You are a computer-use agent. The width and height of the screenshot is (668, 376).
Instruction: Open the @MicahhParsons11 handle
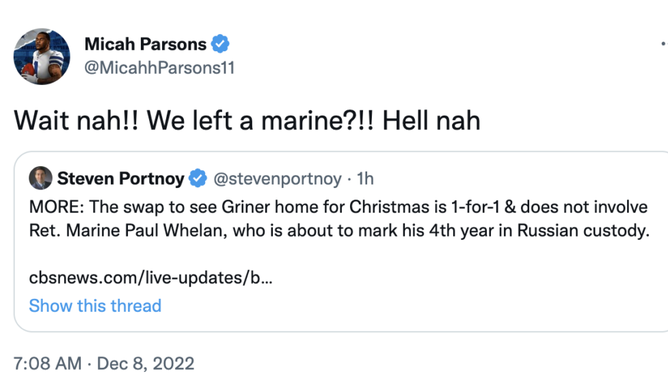click(159, 68)
